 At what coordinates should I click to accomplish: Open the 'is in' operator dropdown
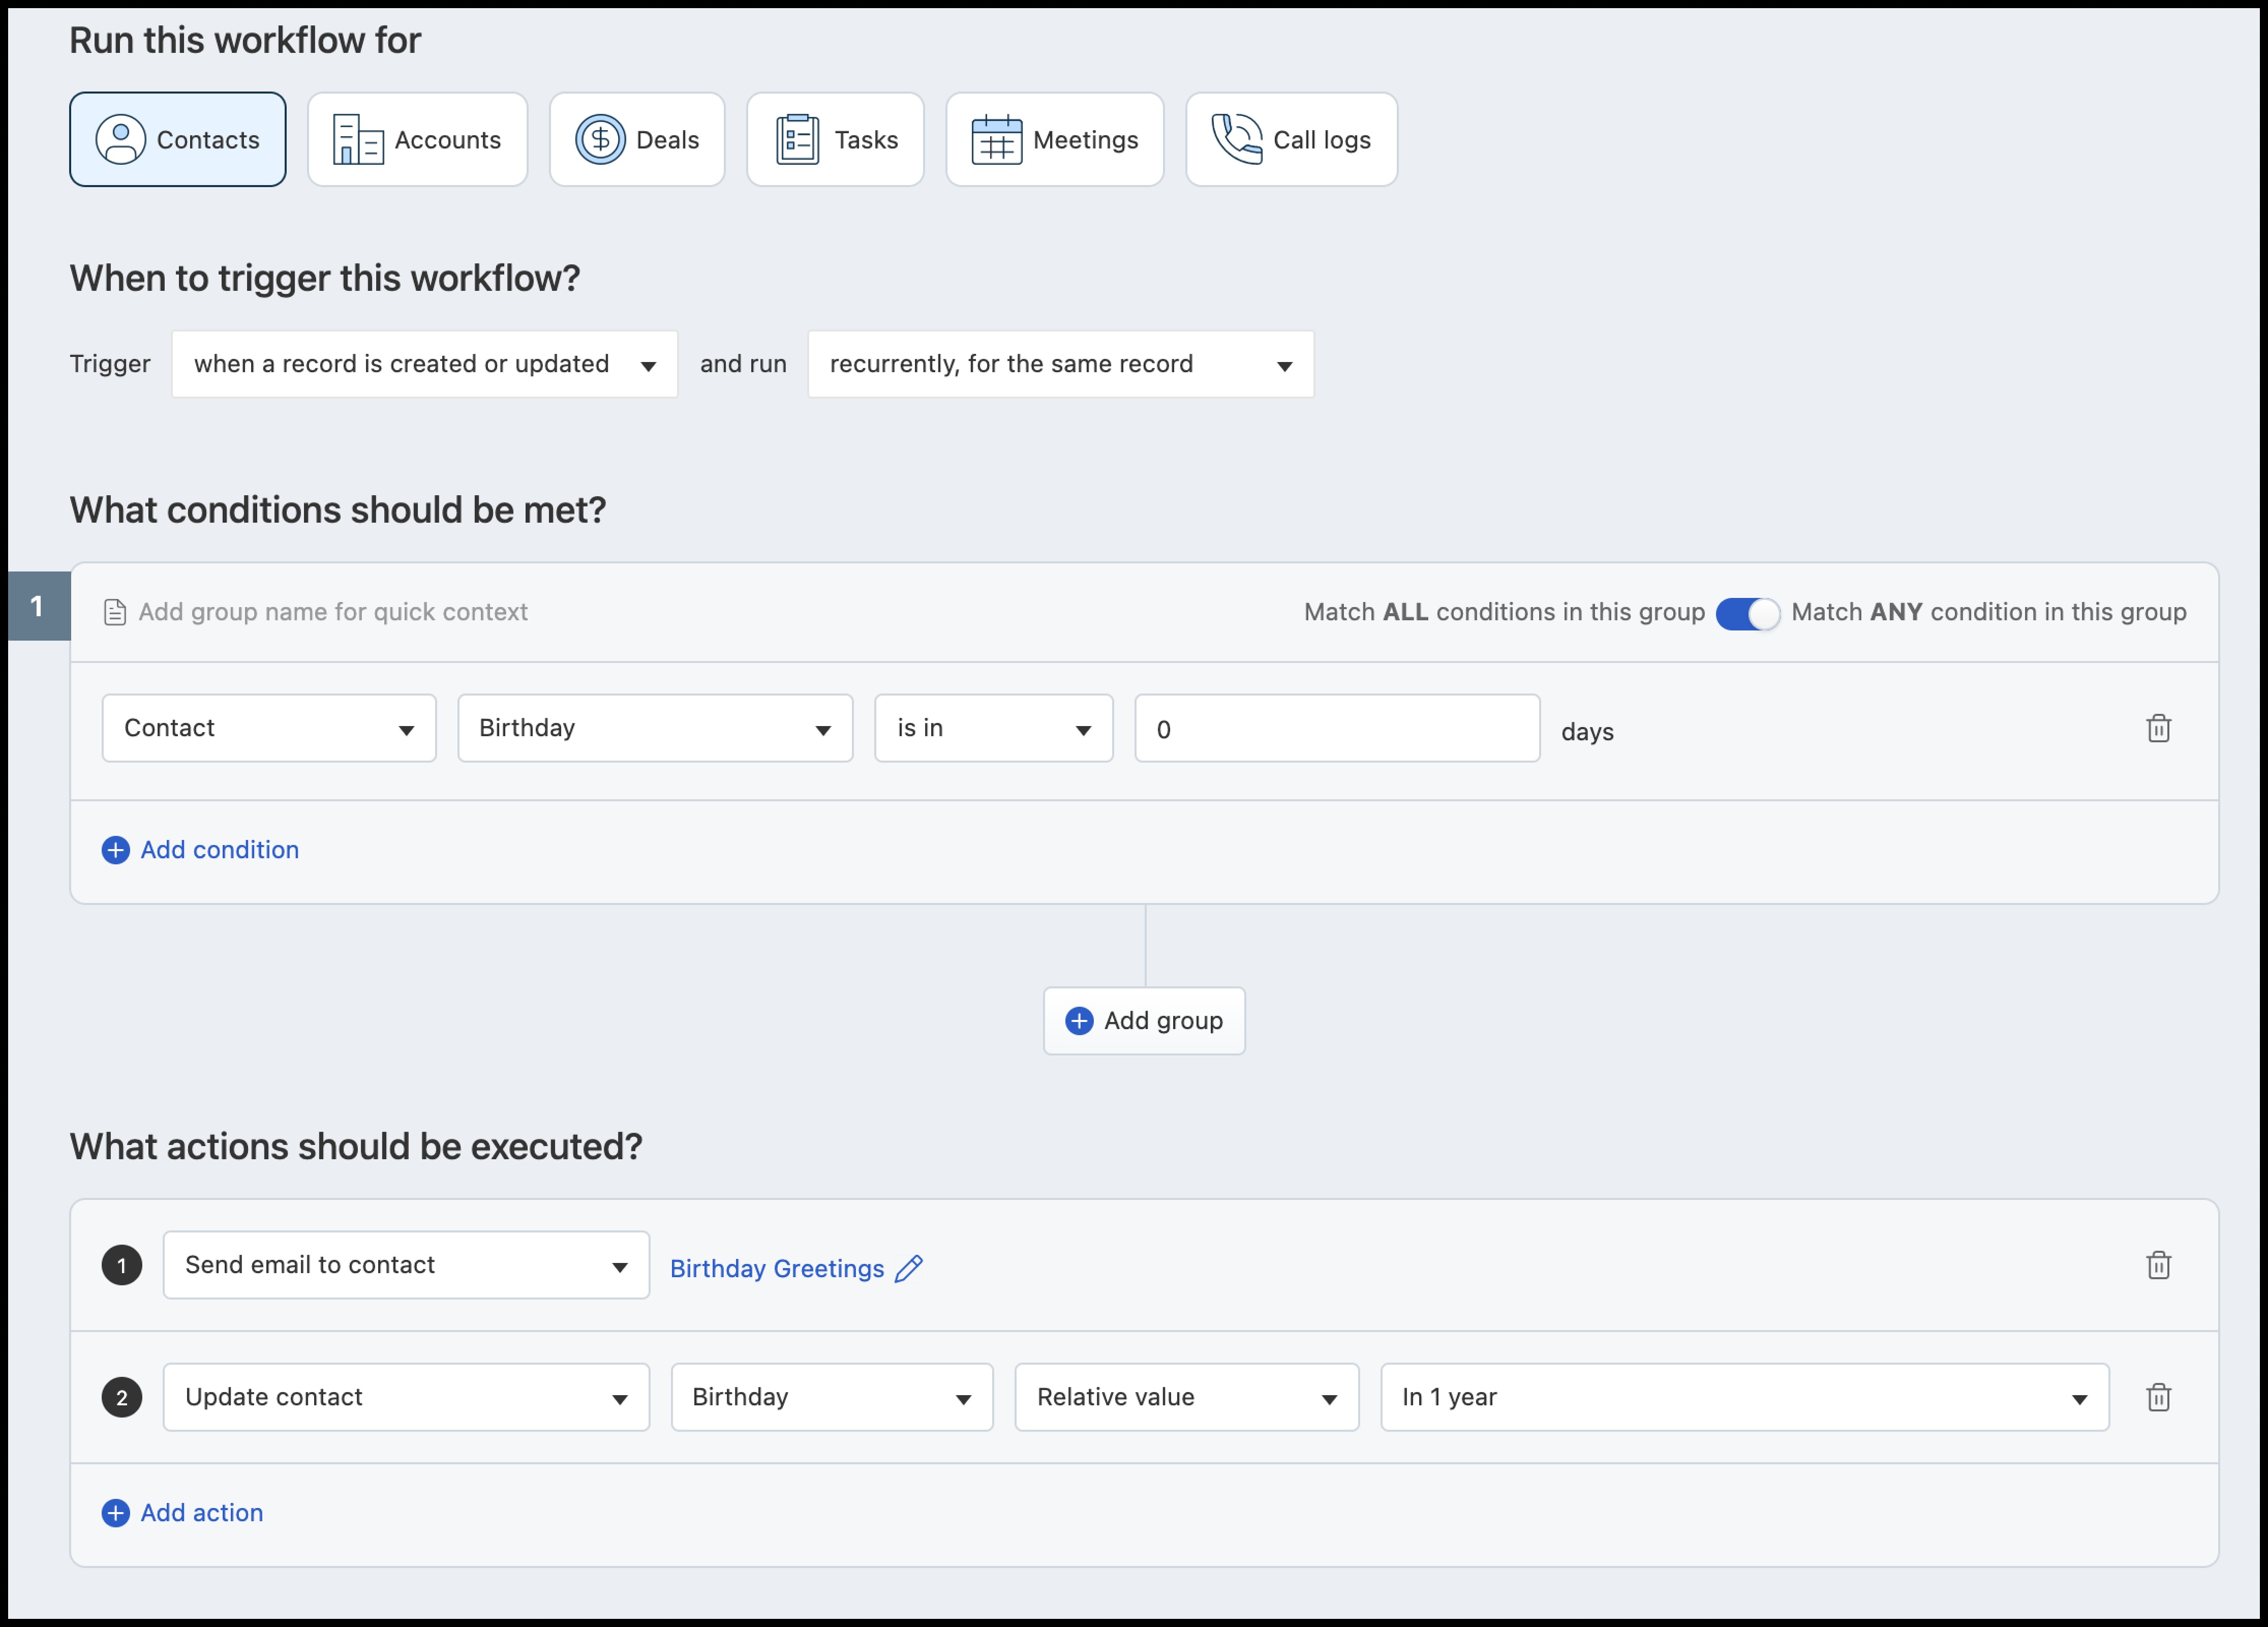pyautogui.click(x=993, y=729)
